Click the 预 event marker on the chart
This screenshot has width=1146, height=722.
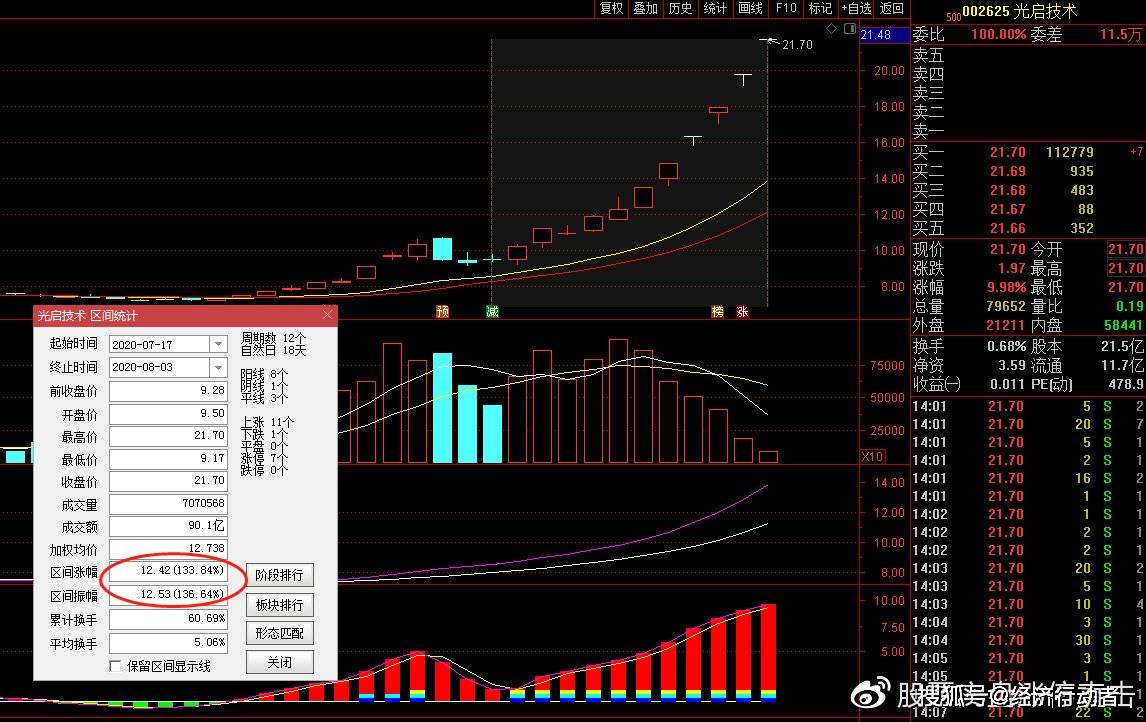[x=442, y=312]
